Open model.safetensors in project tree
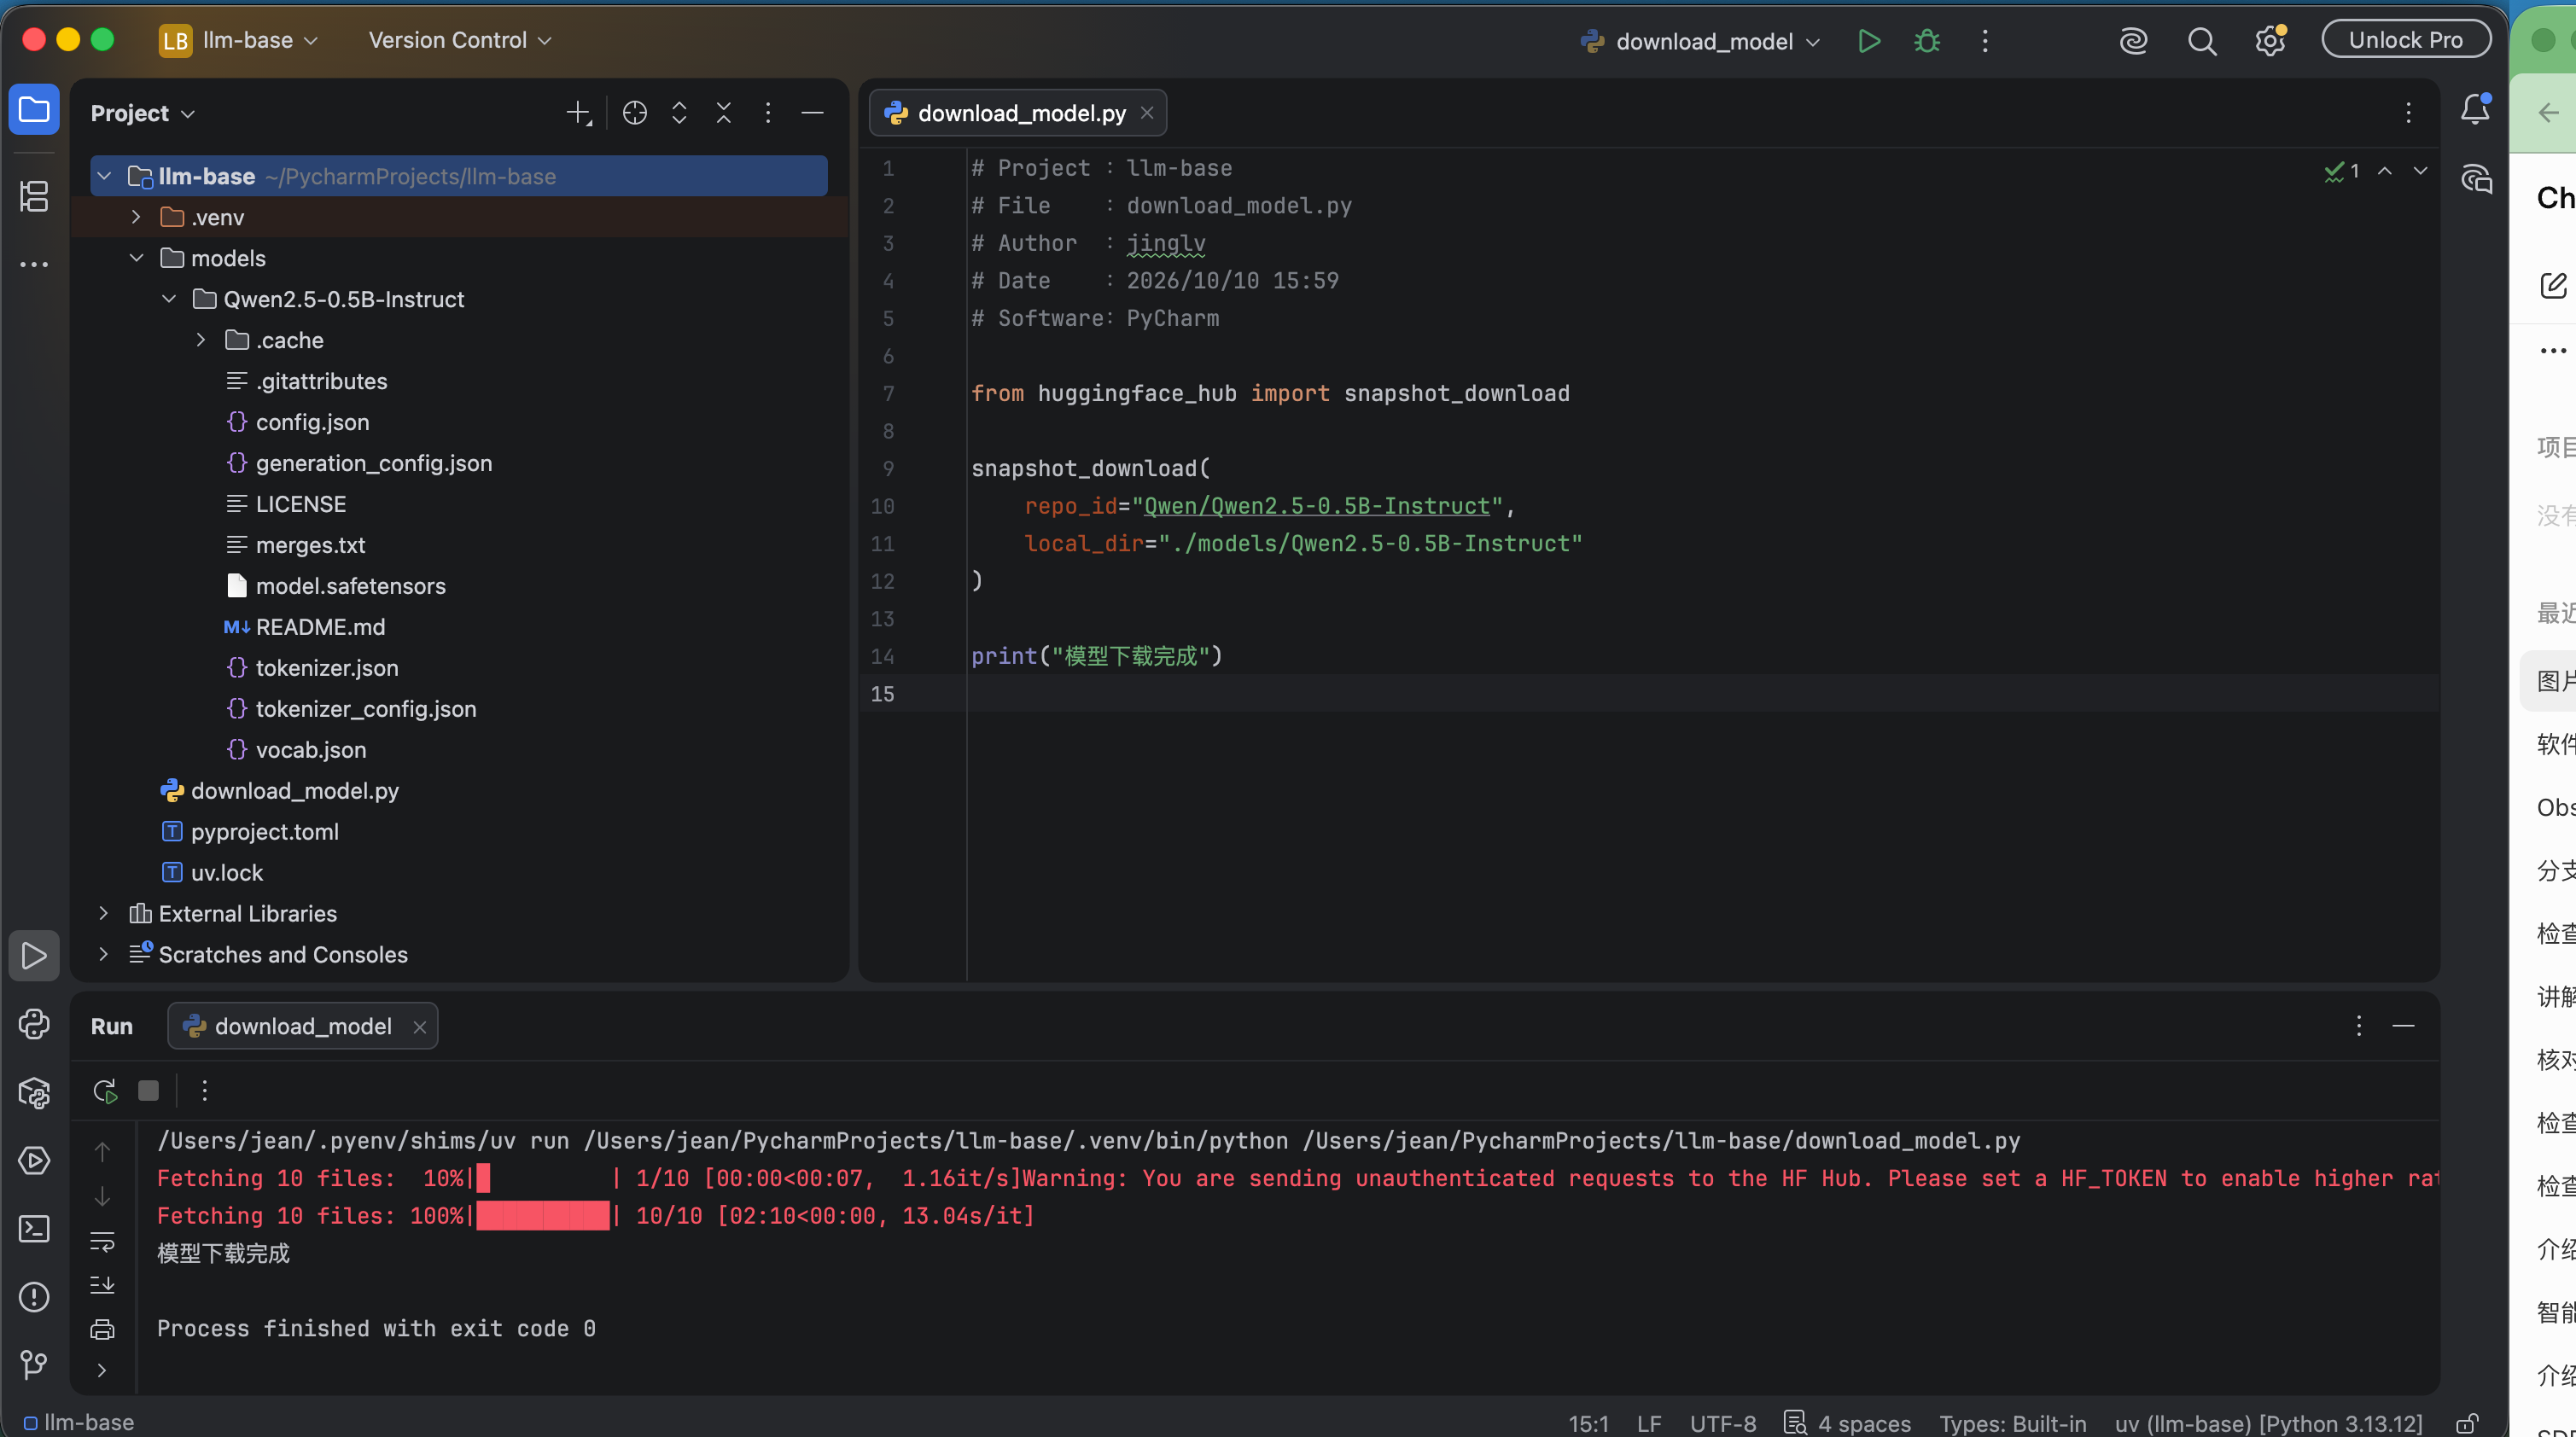 point(350,586)
